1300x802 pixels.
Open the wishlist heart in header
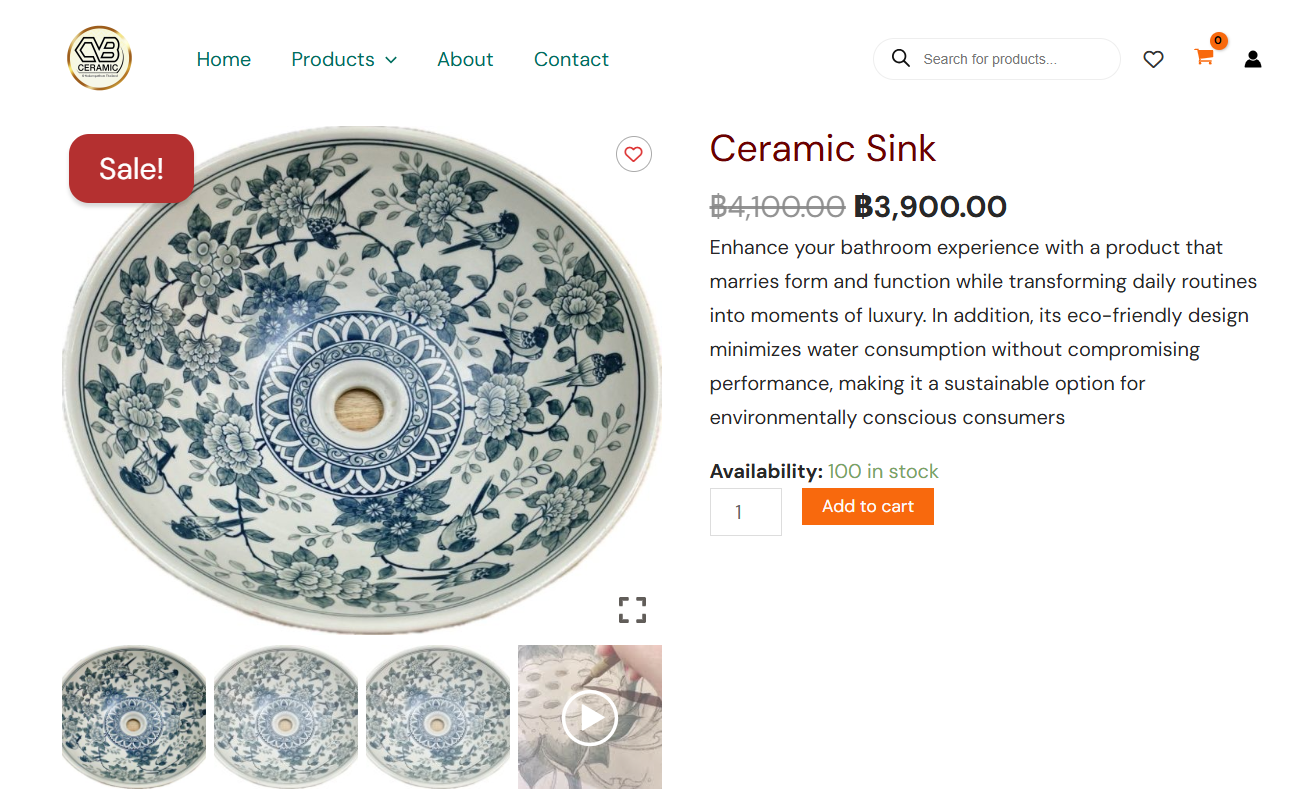[1153, 59]
